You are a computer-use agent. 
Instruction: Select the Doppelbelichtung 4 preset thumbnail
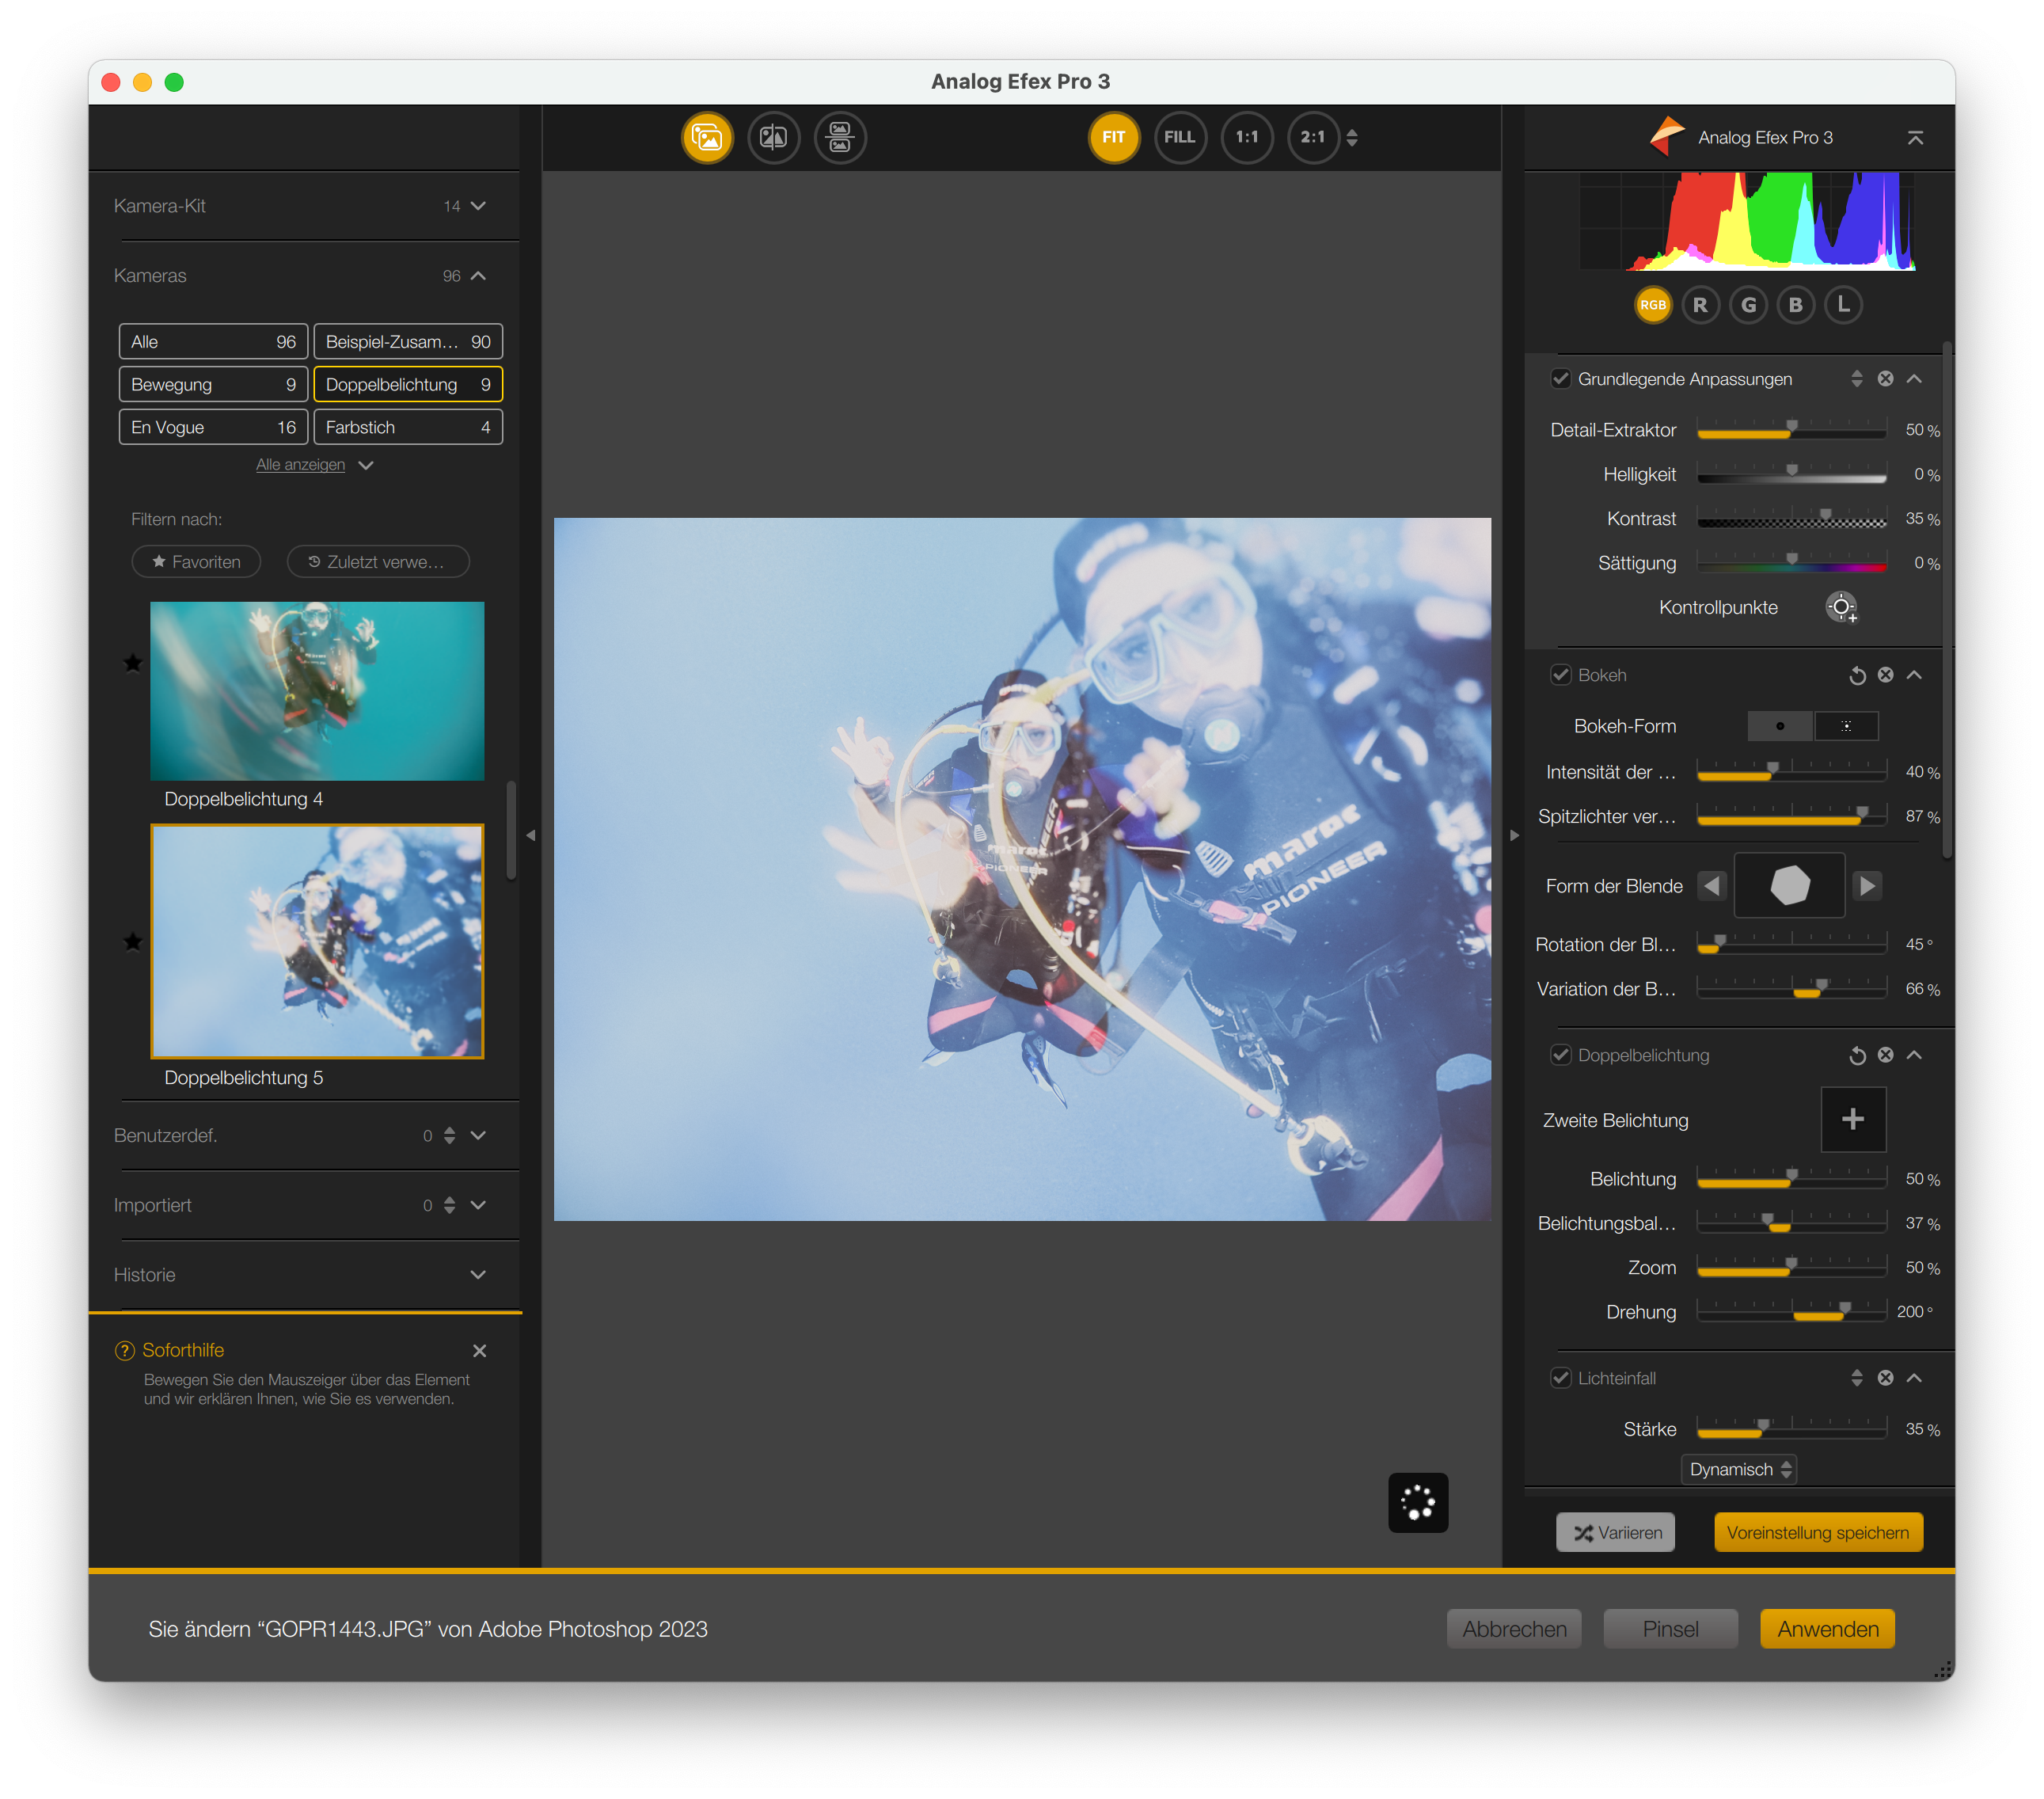pyautogui.click(x=317, y=691)
